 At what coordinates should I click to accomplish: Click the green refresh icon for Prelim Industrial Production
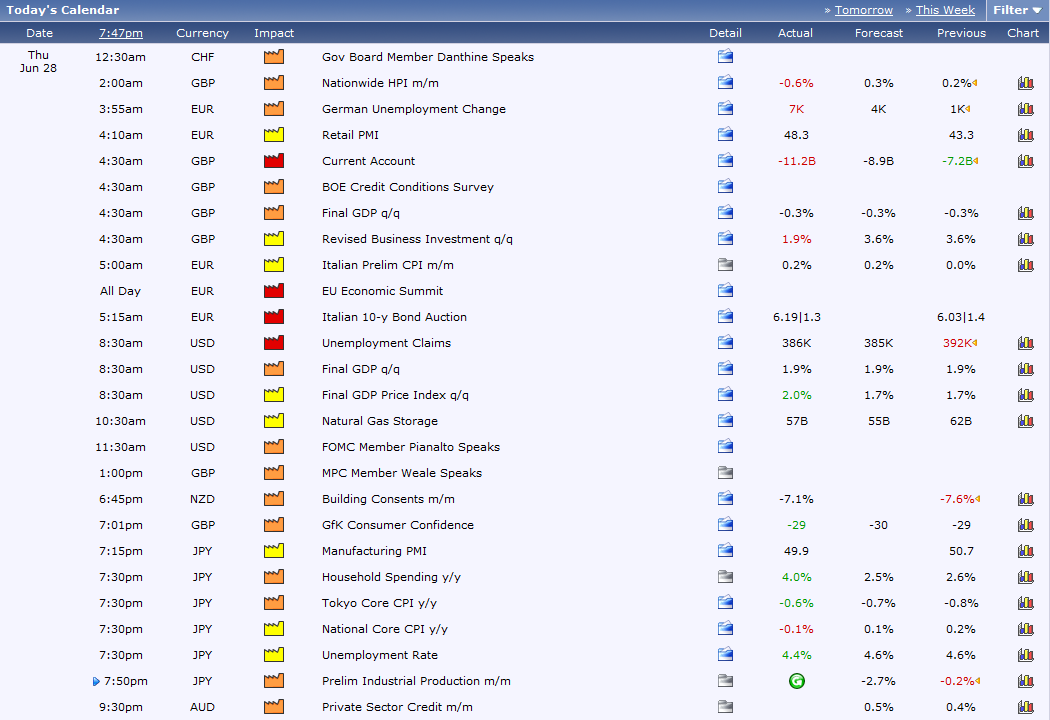[796, 681]
